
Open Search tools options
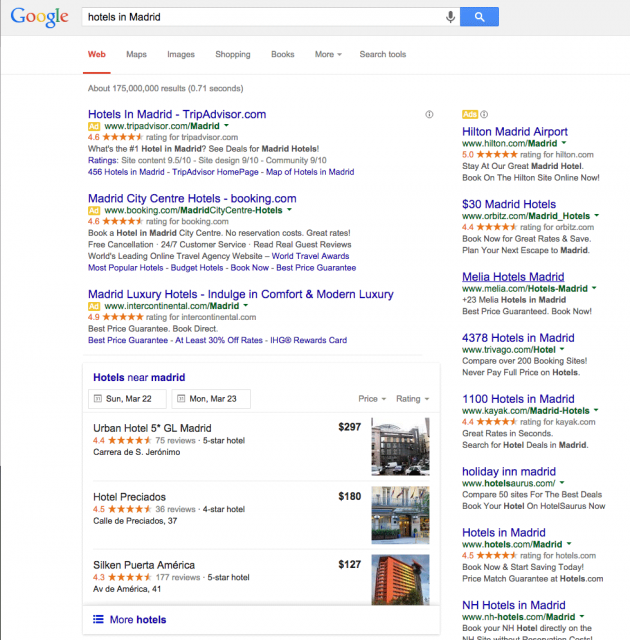click(383, 54)
